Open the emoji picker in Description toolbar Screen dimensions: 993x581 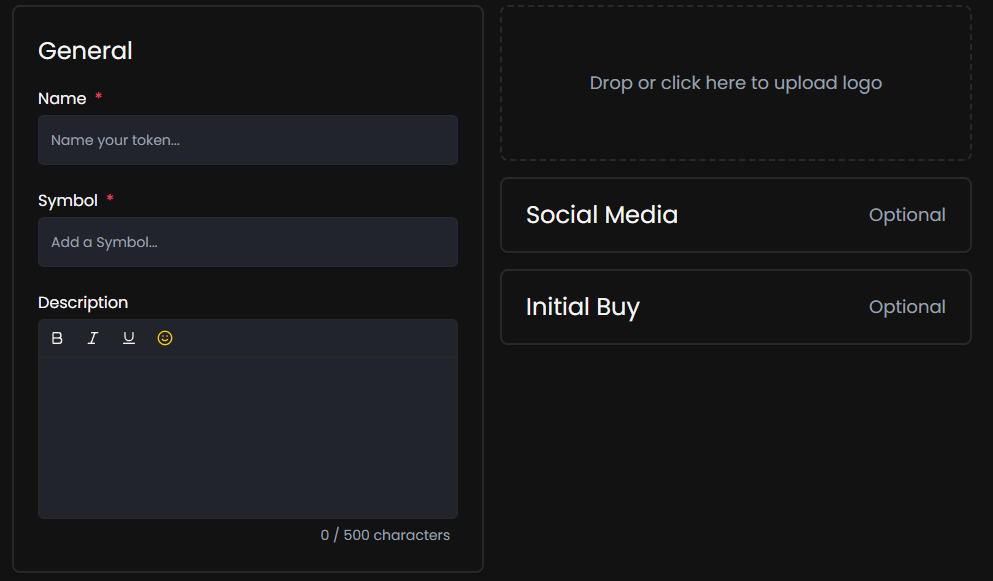pyautogui.click(x=165, y=338)
